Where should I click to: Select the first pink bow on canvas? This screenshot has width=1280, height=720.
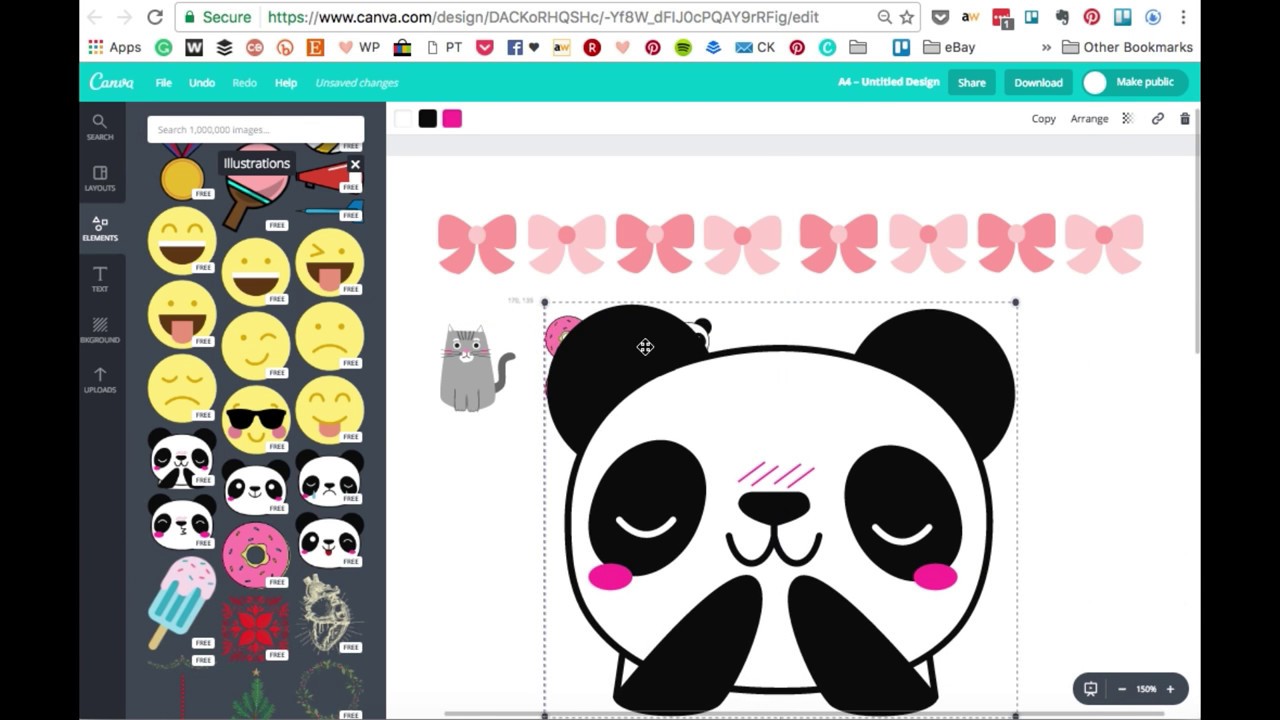[x=477, y=243]
